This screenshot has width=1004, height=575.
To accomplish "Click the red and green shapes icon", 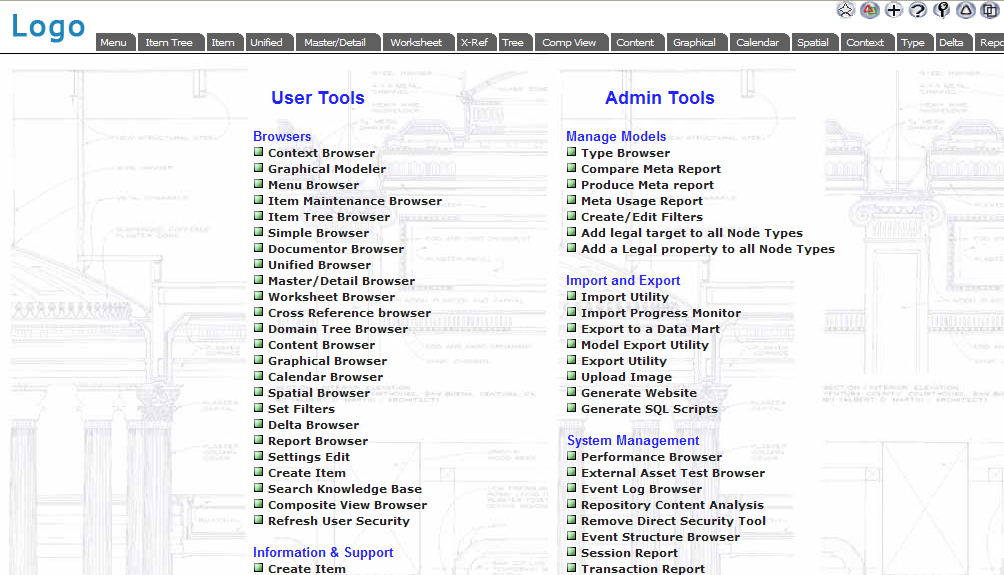I will click(870, 10).
